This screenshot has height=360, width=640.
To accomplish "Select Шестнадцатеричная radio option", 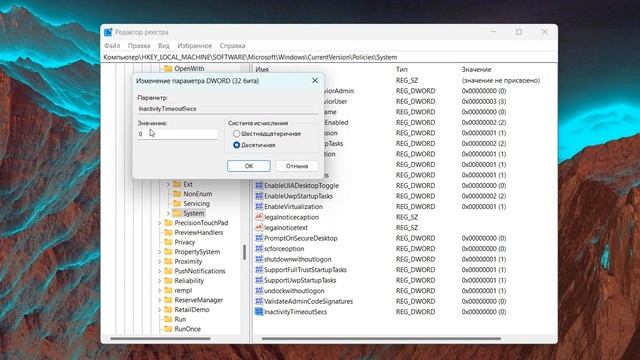I will click(x=236, y=133).
